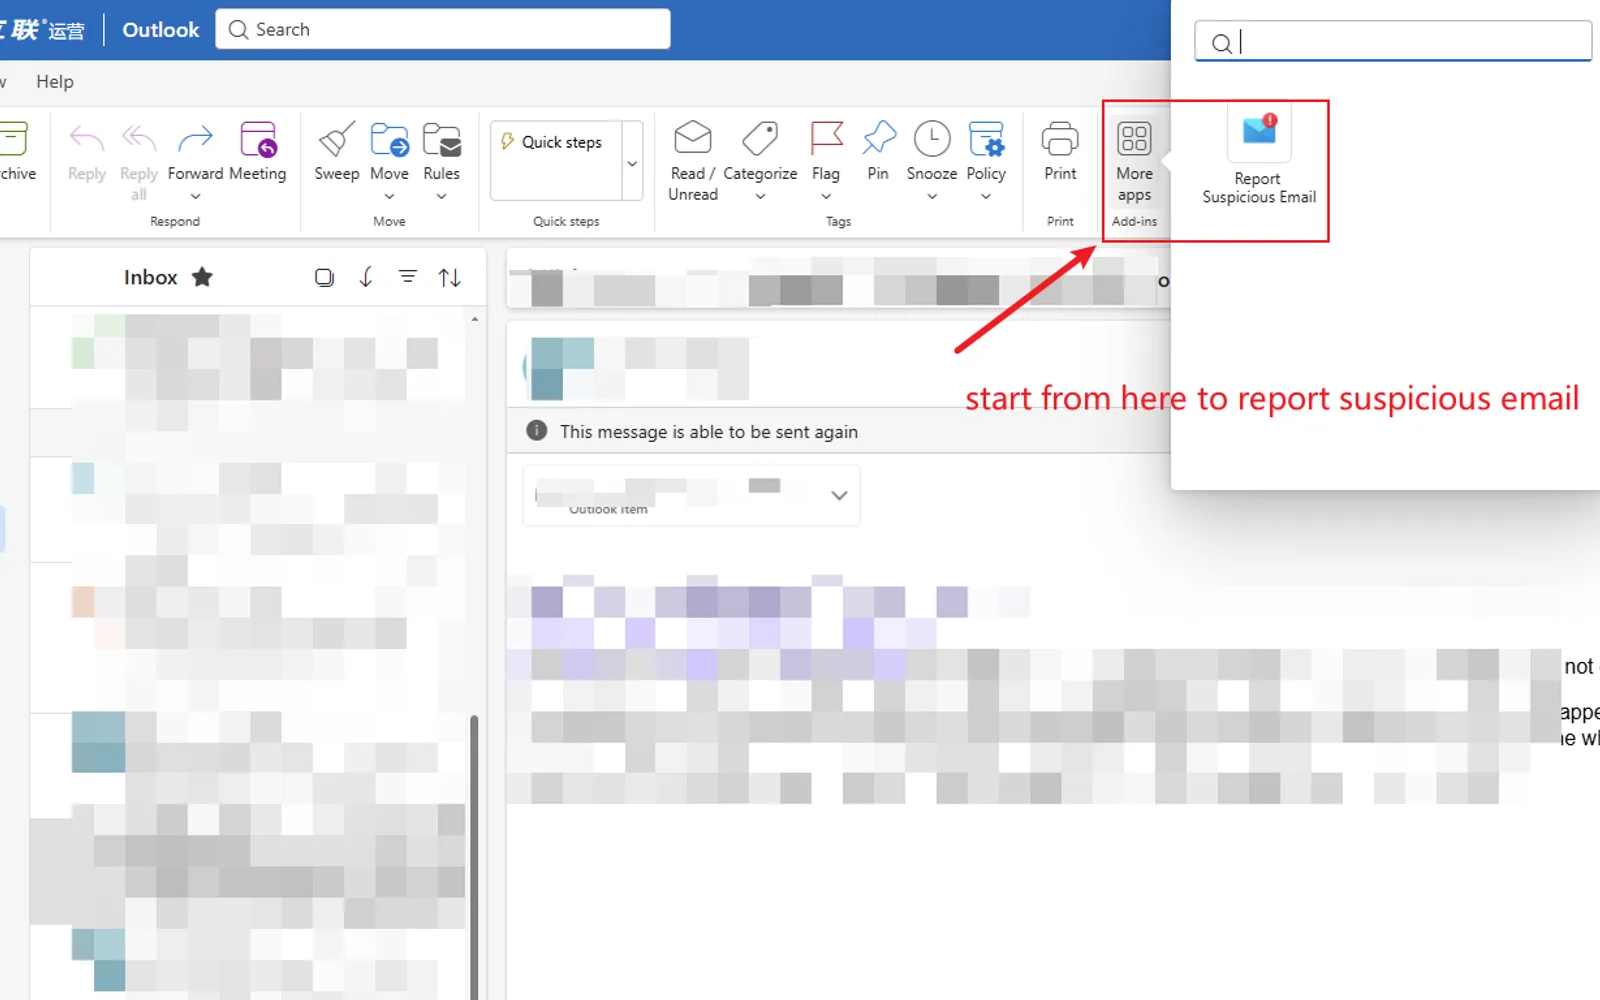Open the Help ribbon tab
This screenshot has width=1600, height=1000.
55,82
